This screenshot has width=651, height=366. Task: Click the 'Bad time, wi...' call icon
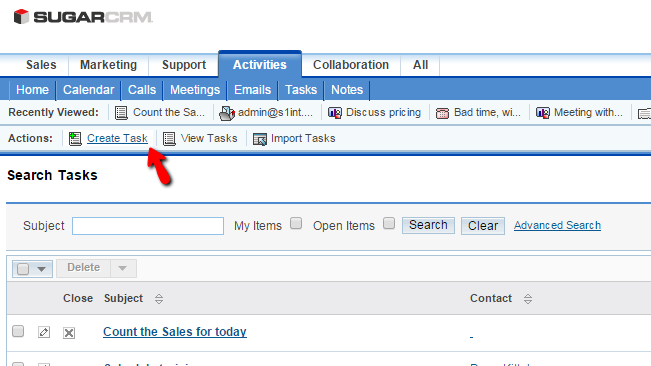click(442, 113)
